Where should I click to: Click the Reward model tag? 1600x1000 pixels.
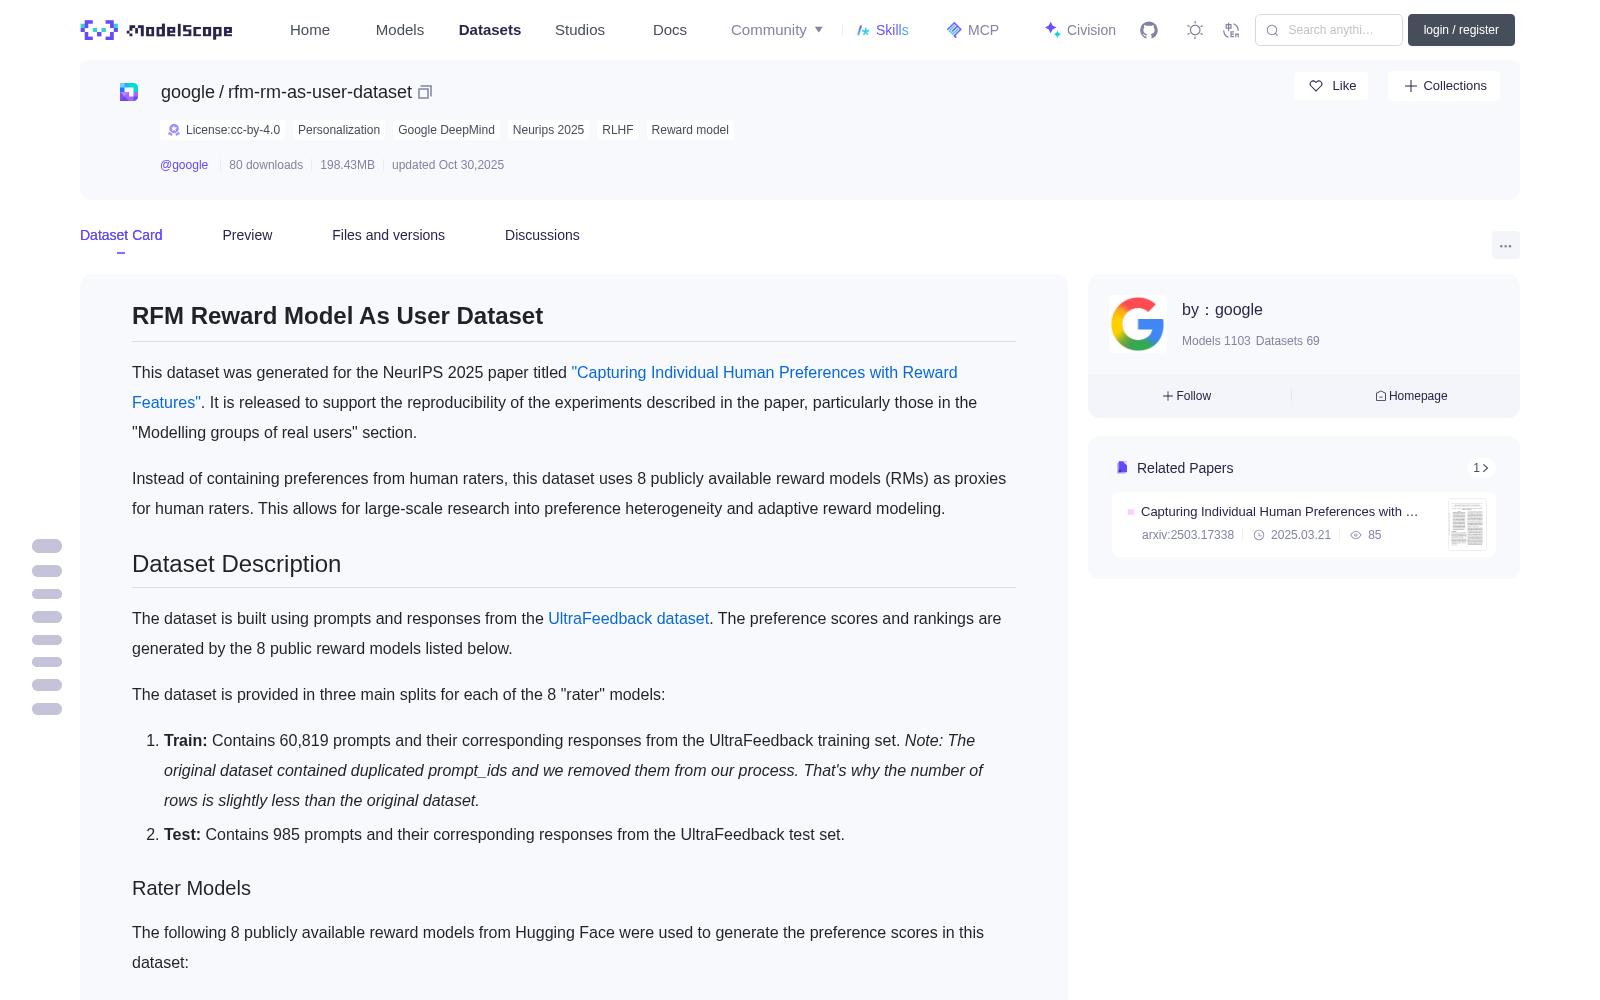(x=690, y=130)
